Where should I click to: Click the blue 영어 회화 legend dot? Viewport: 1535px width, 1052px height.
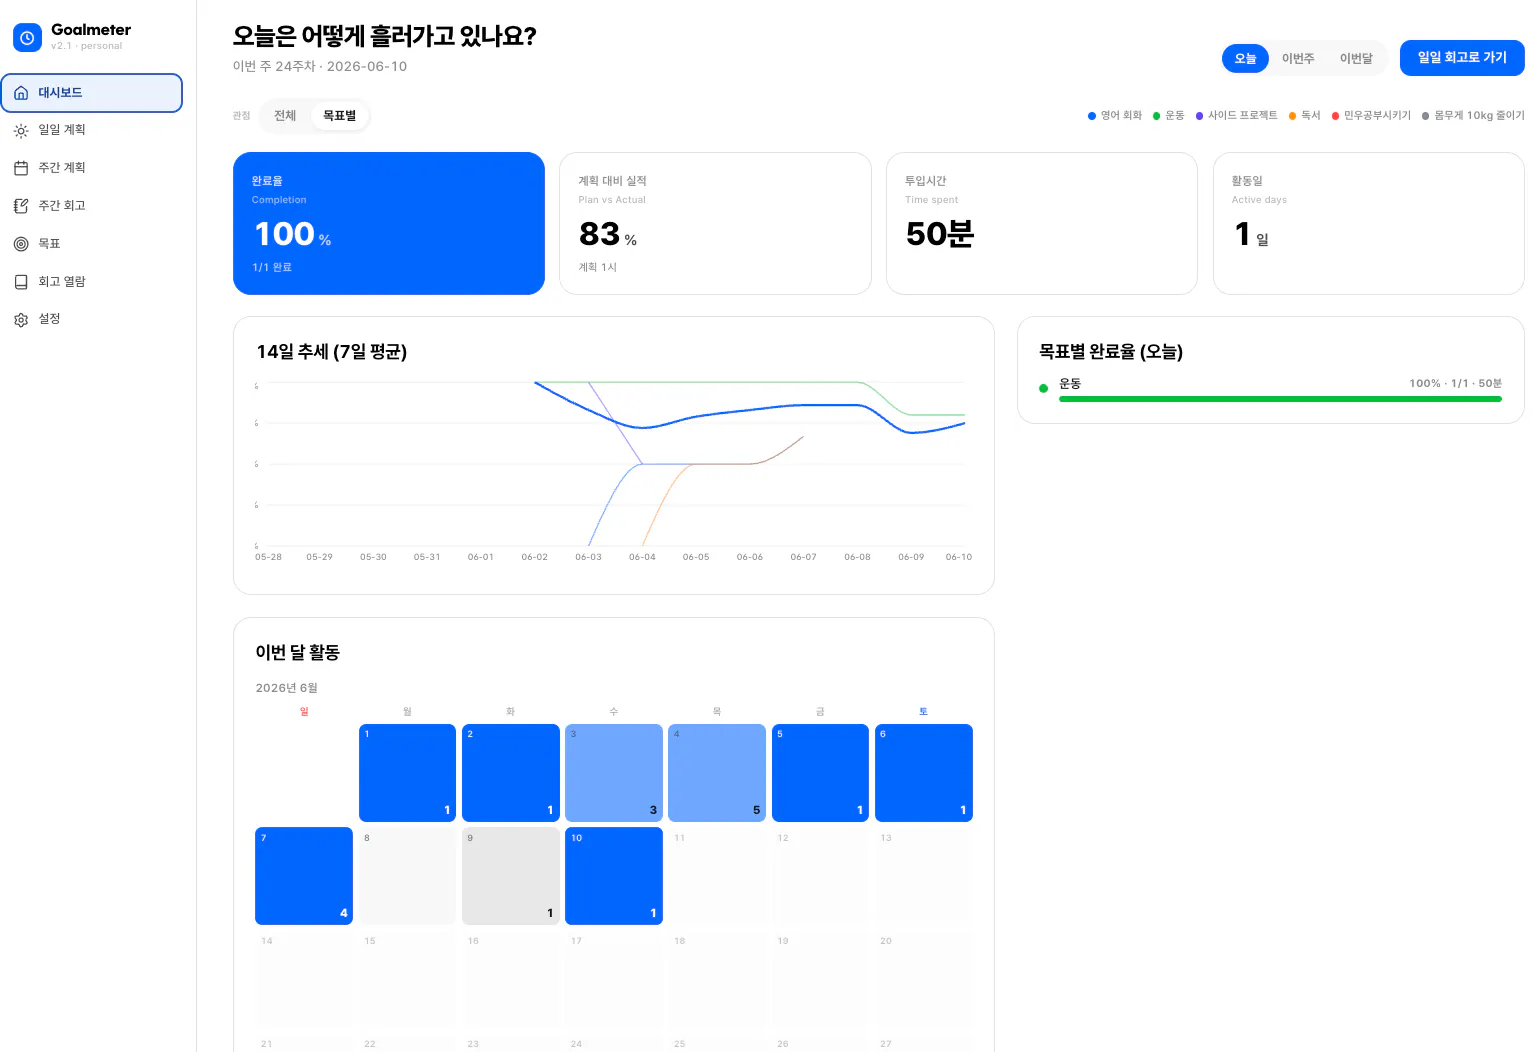click(1092, 116)
